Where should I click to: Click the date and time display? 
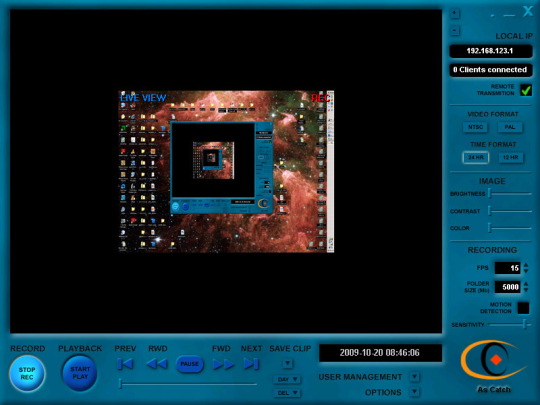380,353
